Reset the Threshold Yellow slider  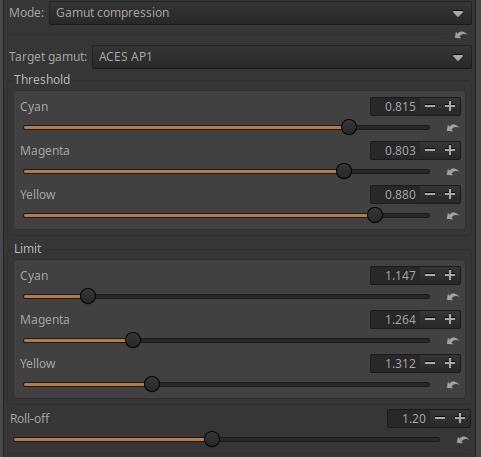click(452, 216)
